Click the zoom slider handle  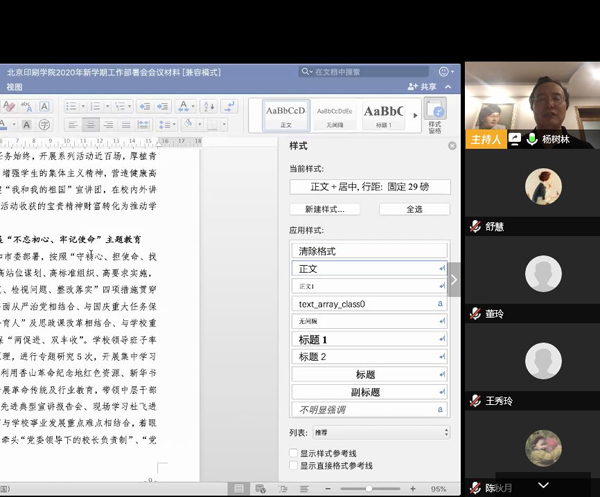(x=368, y=489)
